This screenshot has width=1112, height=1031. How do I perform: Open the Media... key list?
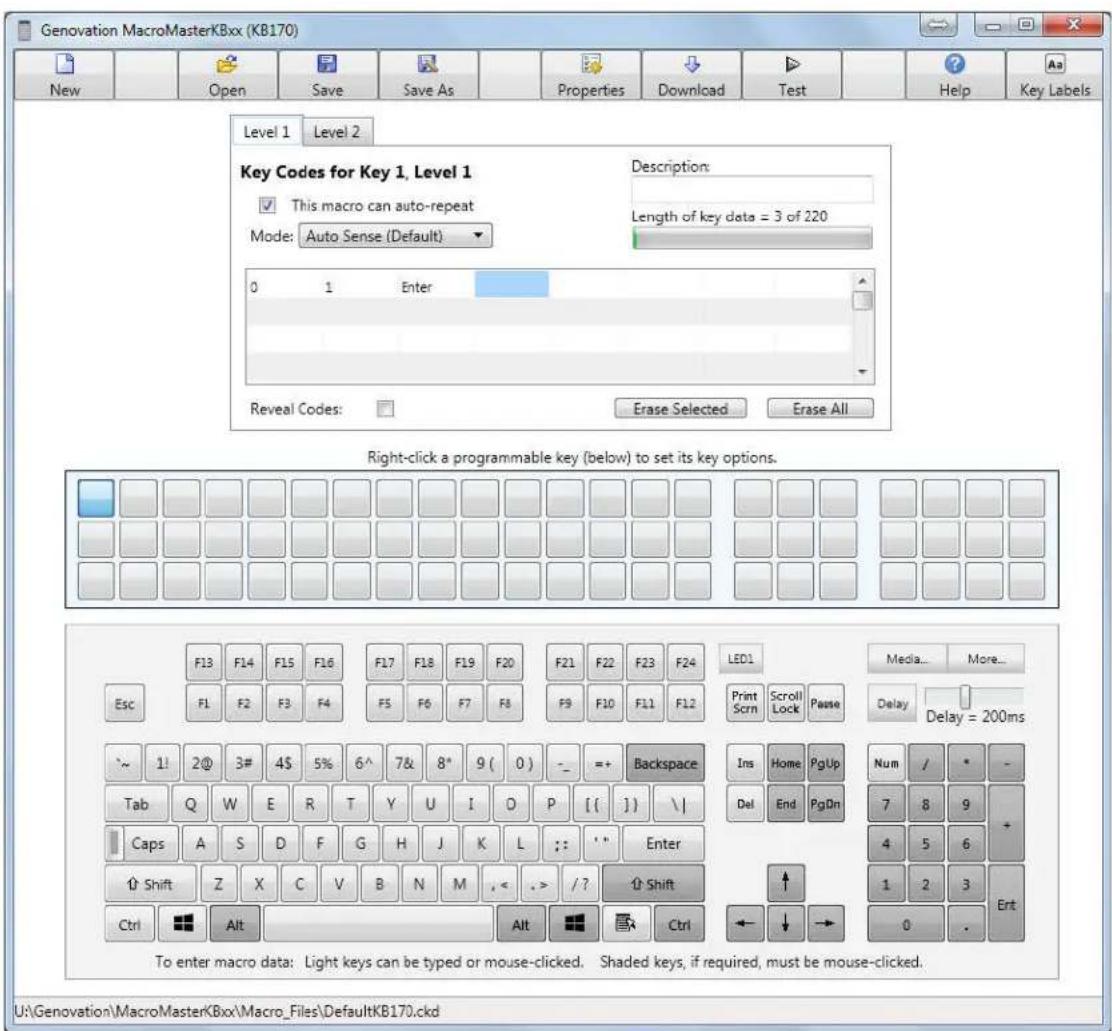click(x=907, y=659)
